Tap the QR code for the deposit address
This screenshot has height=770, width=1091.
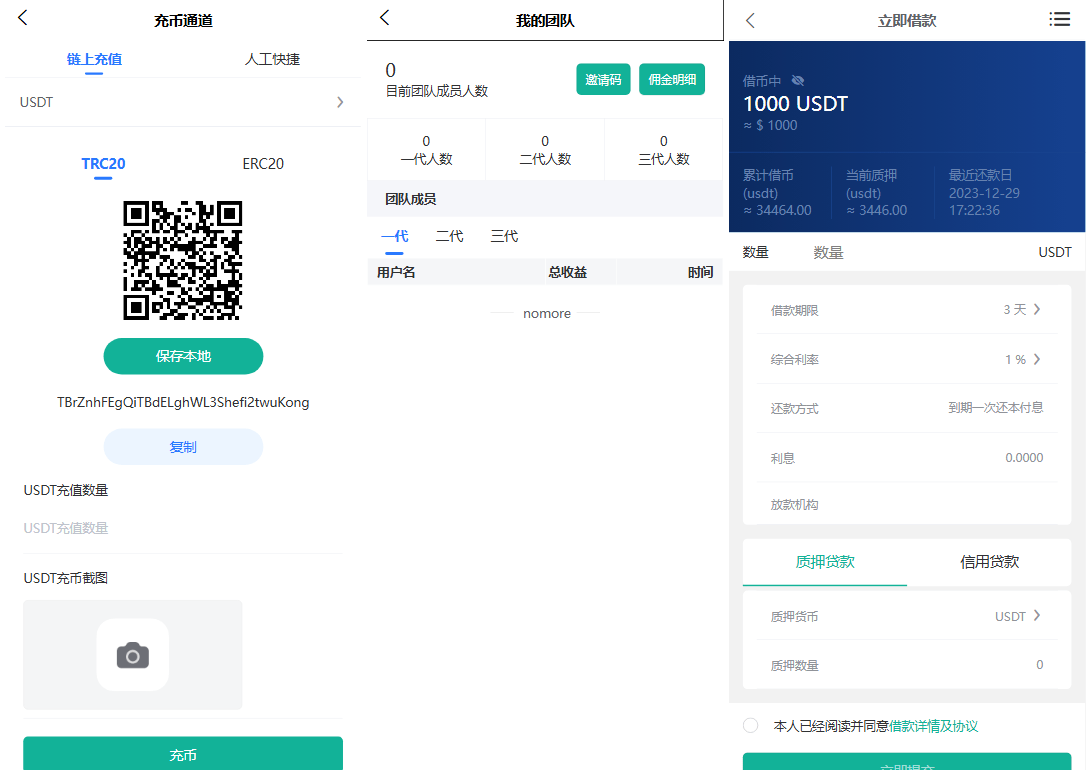click(183, 261)
